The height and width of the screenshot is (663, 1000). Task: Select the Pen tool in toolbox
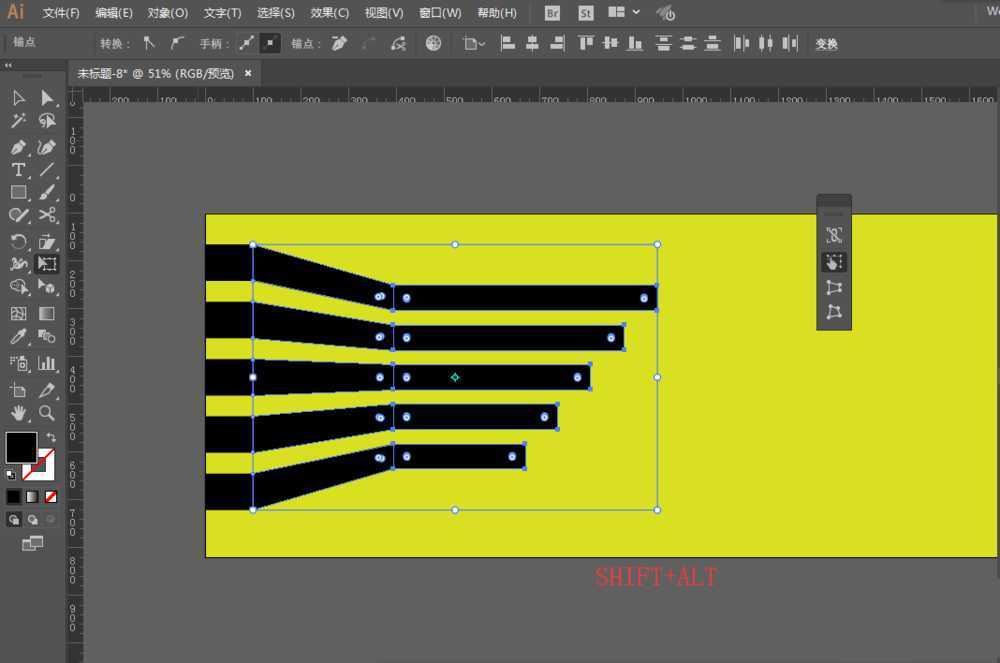coord(18,147)
